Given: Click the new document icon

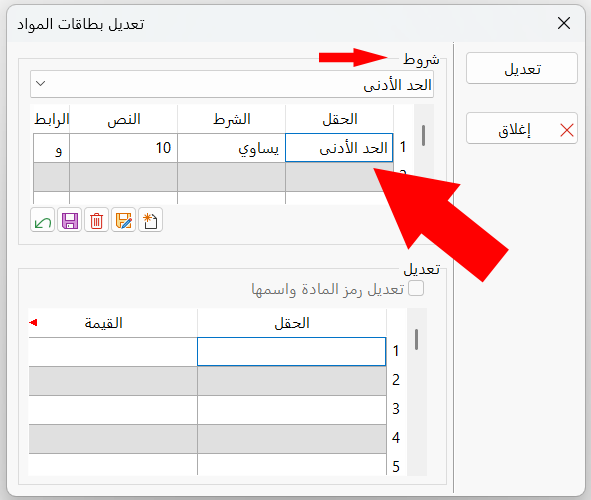Looking at the screenshot, I should point(150,220).
